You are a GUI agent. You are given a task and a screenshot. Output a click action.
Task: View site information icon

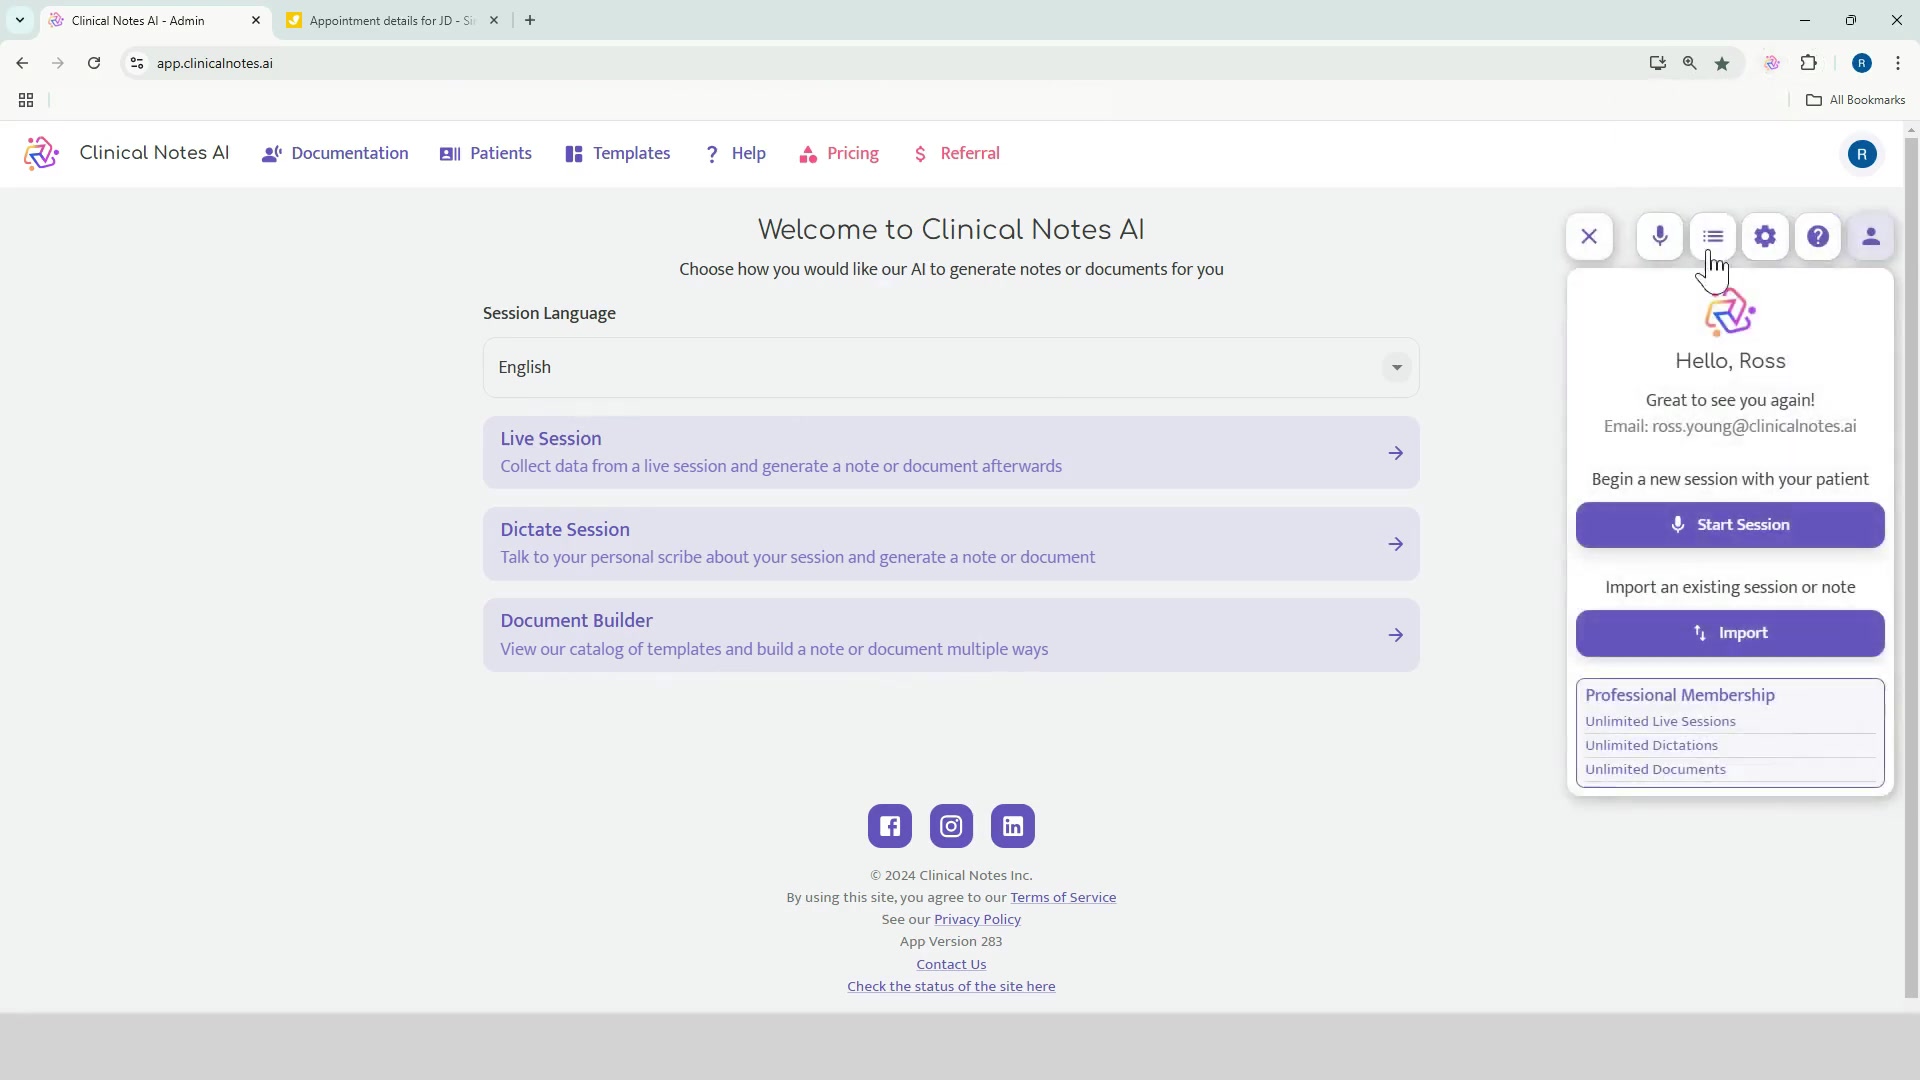click(137, 63)
